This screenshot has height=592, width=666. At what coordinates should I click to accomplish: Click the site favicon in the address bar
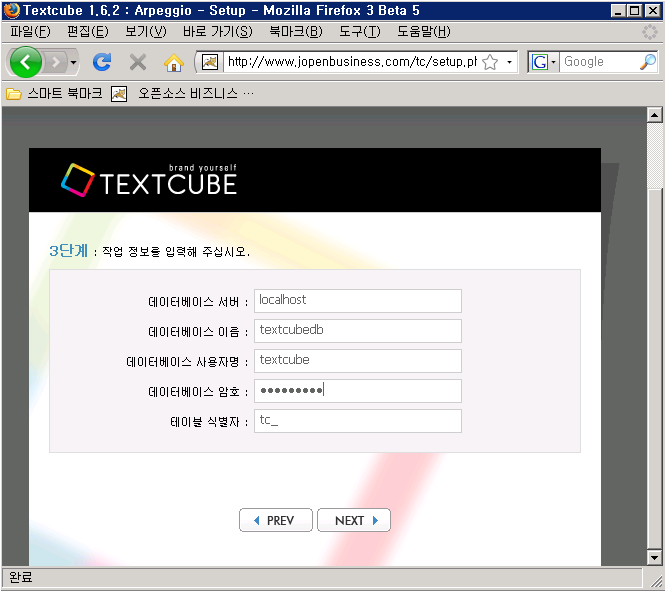coord(210,62)
